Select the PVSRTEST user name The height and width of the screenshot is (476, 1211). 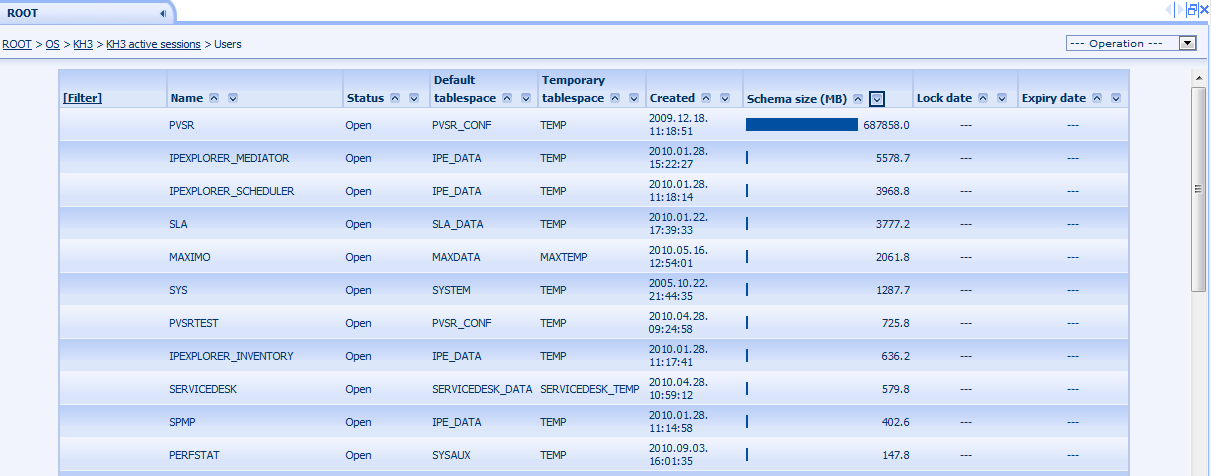pos(194,323)
